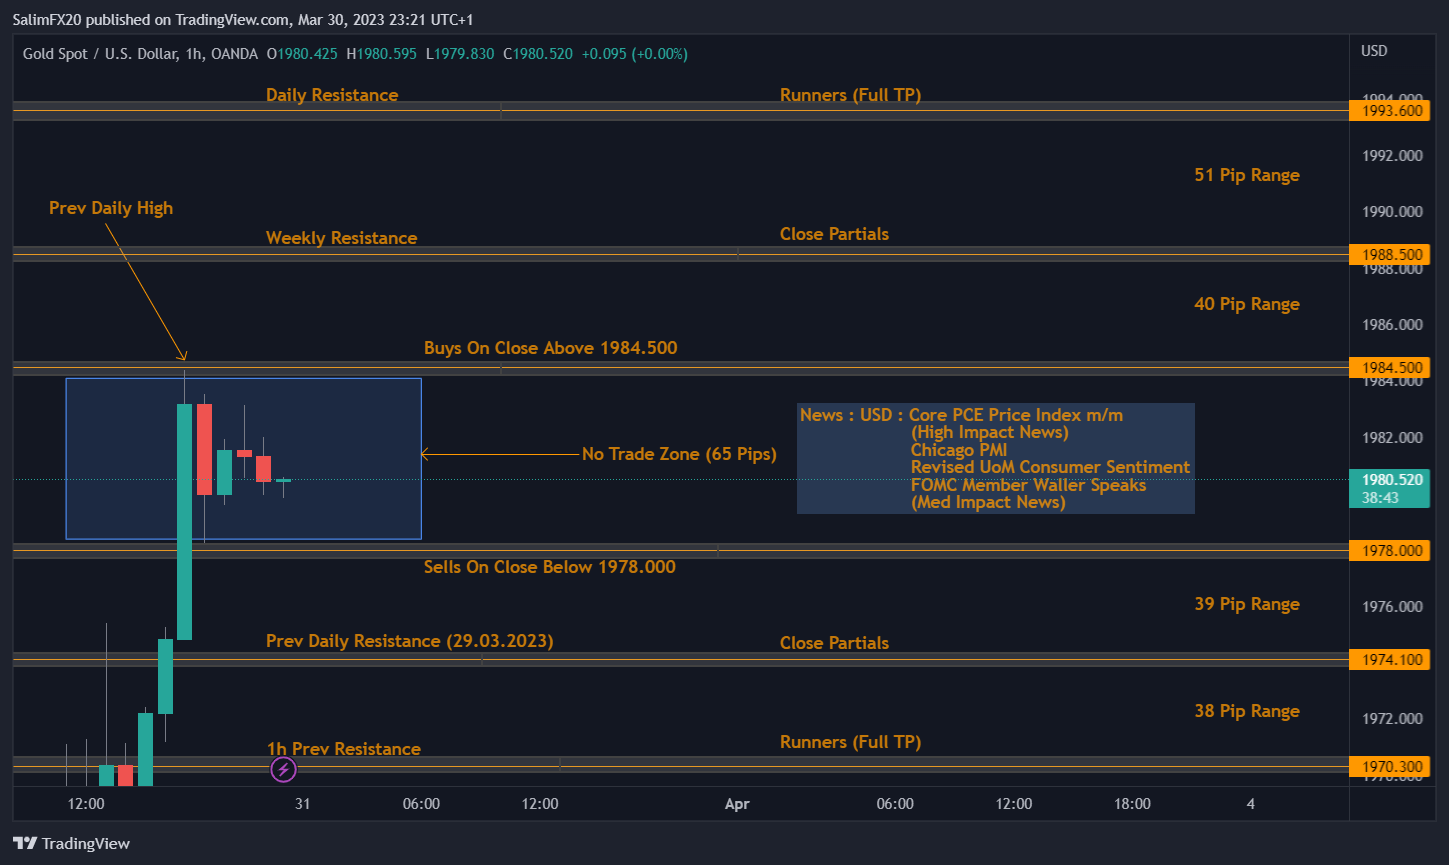Click the Apr date on time axis
This screenshot has height=865, width=1449.
click(736, 804)
